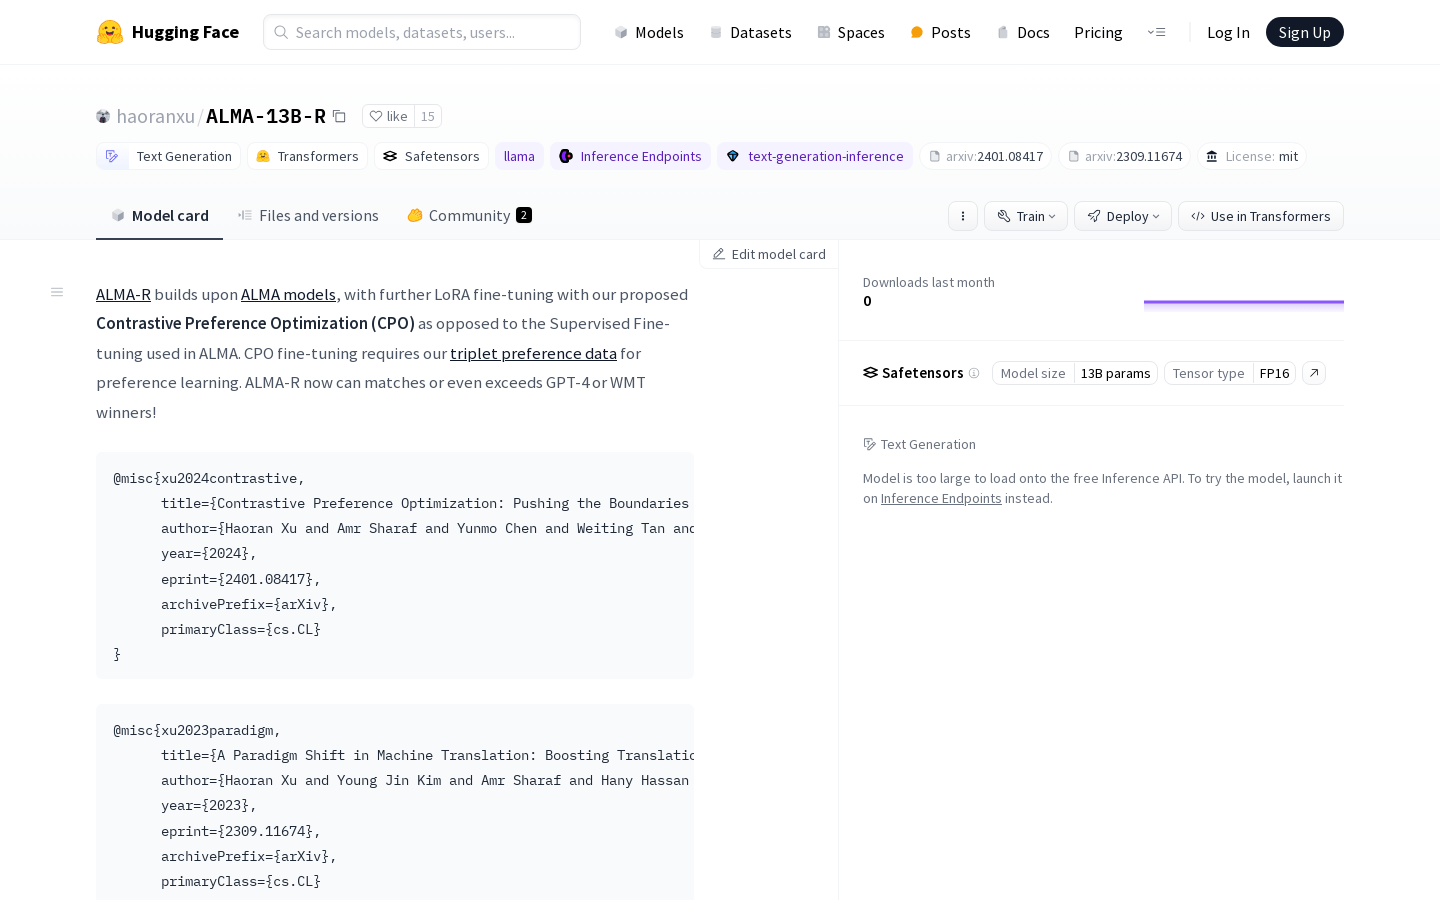
Task: Click the haoranxu user avatar
Action: point(103,116)
